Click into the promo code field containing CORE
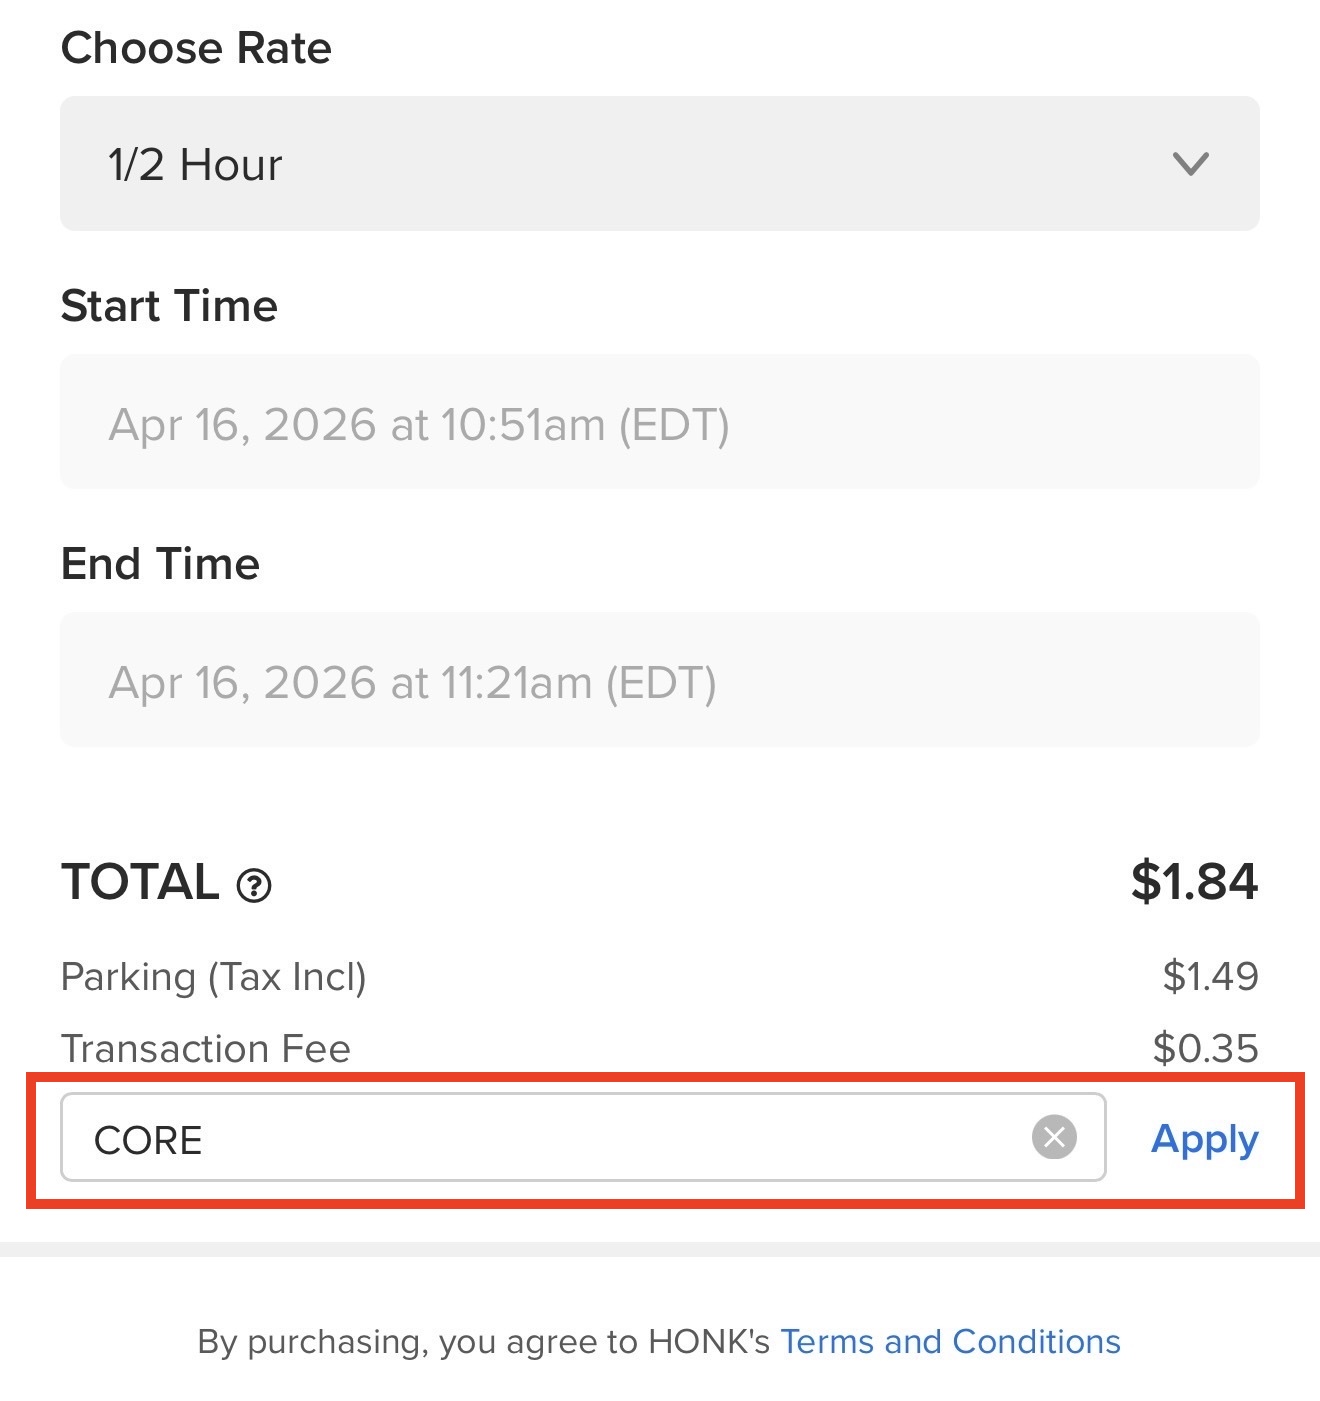 click(540, 1139)
